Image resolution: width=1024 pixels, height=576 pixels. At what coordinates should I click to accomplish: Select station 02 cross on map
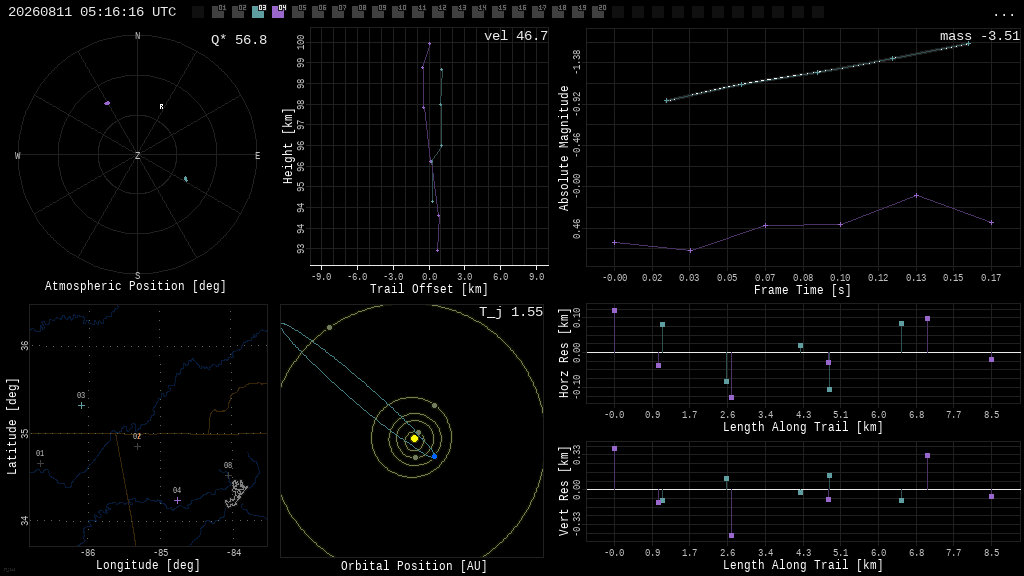point(137,447)
